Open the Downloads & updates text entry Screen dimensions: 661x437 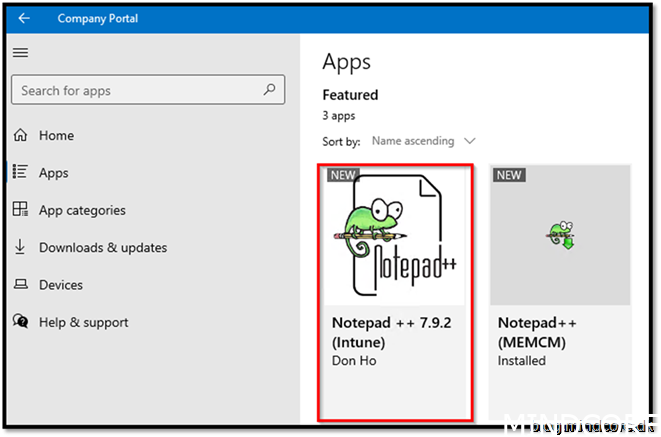pos(102,247)
